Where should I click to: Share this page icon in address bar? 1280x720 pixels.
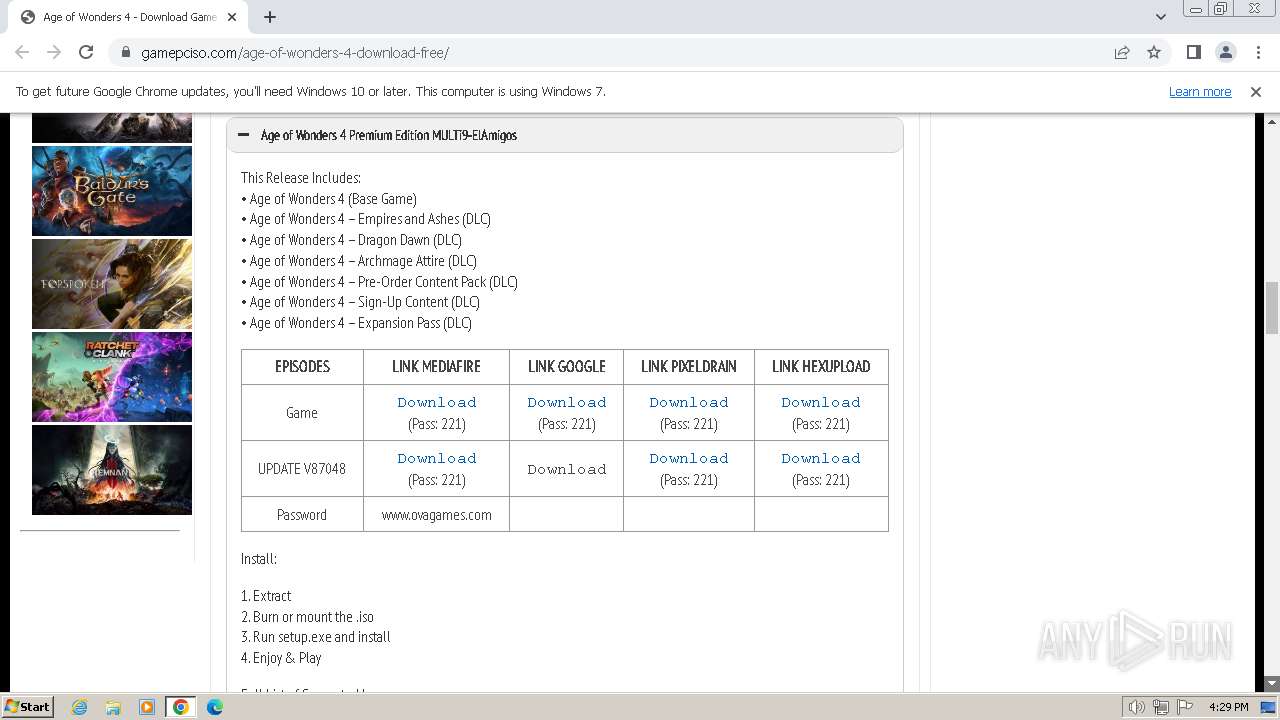click(1122, 52)
